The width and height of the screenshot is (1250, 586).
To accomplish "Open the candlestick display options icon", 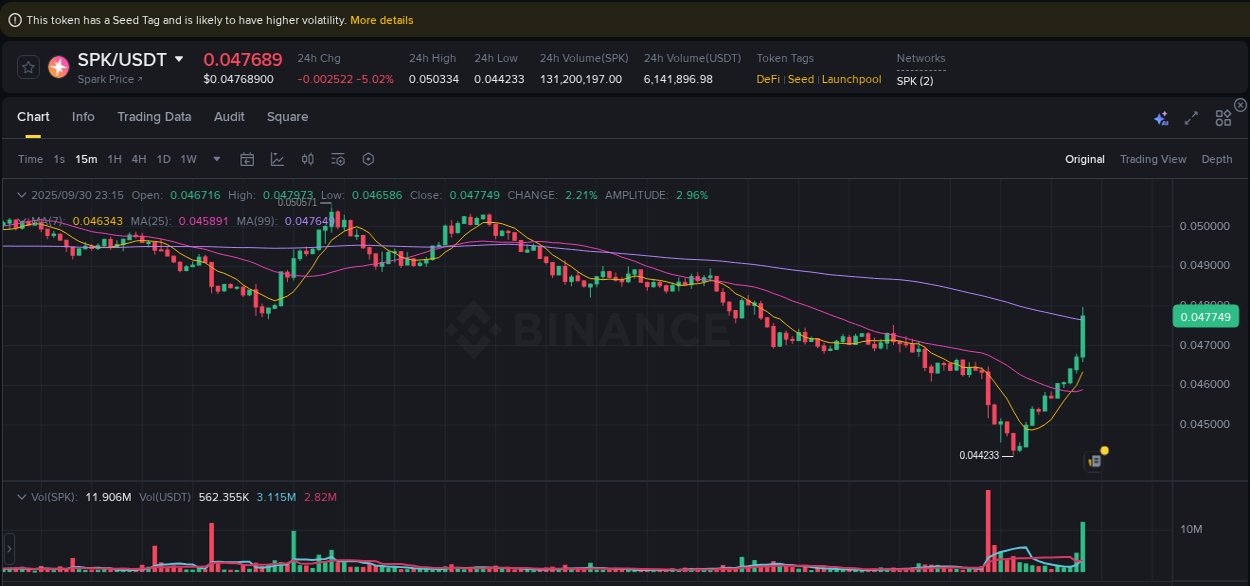I will (308, 159).
